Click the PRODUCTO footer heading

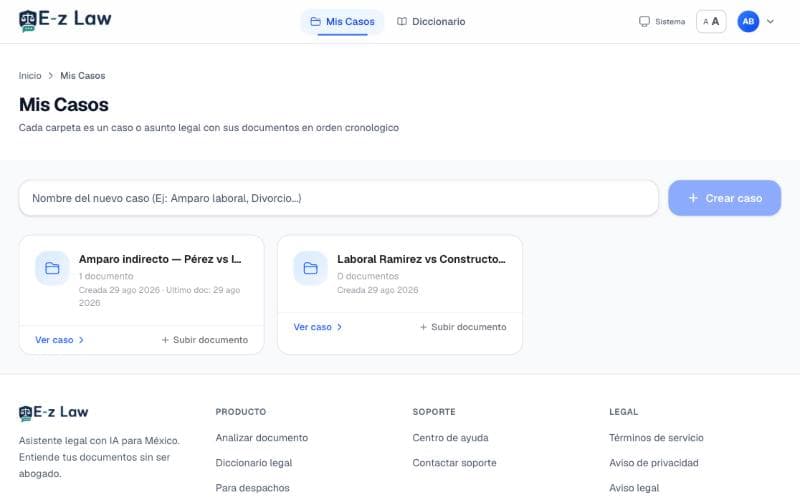click(241, 412)
